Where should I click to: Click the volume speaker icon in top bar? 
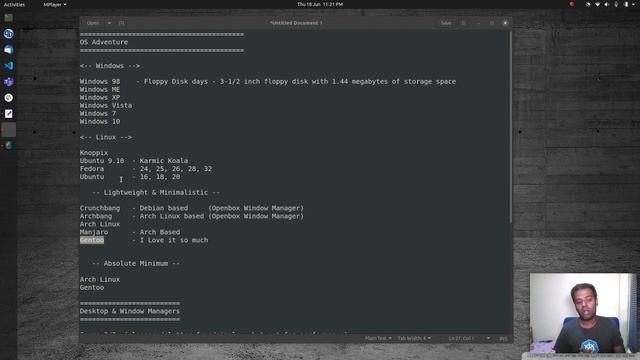point(607,4)
